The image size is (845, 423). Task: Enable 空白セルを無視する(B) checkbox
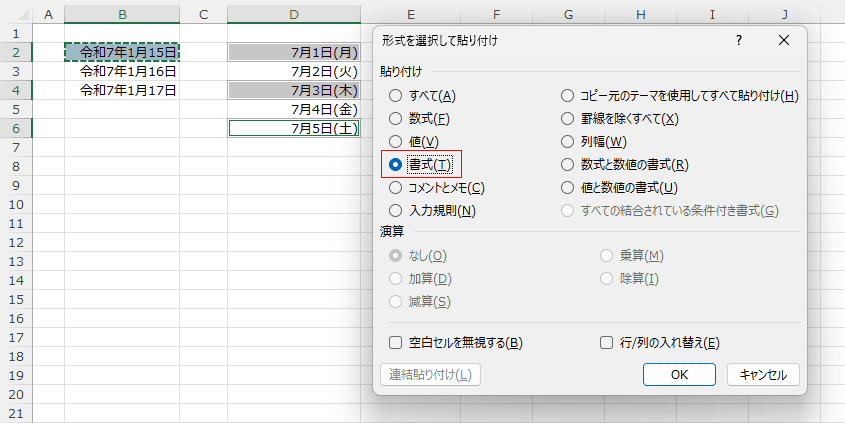coord(396,343)
